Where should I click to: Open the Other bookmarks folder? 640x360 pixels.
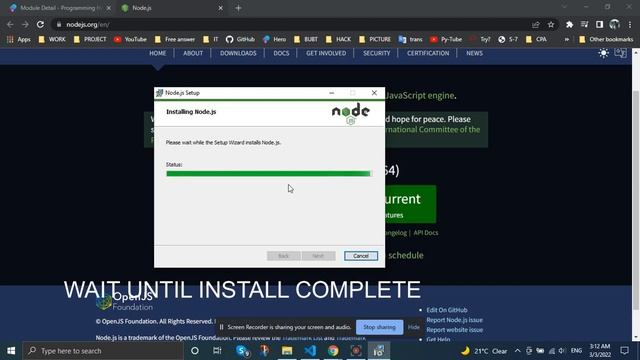606,39
